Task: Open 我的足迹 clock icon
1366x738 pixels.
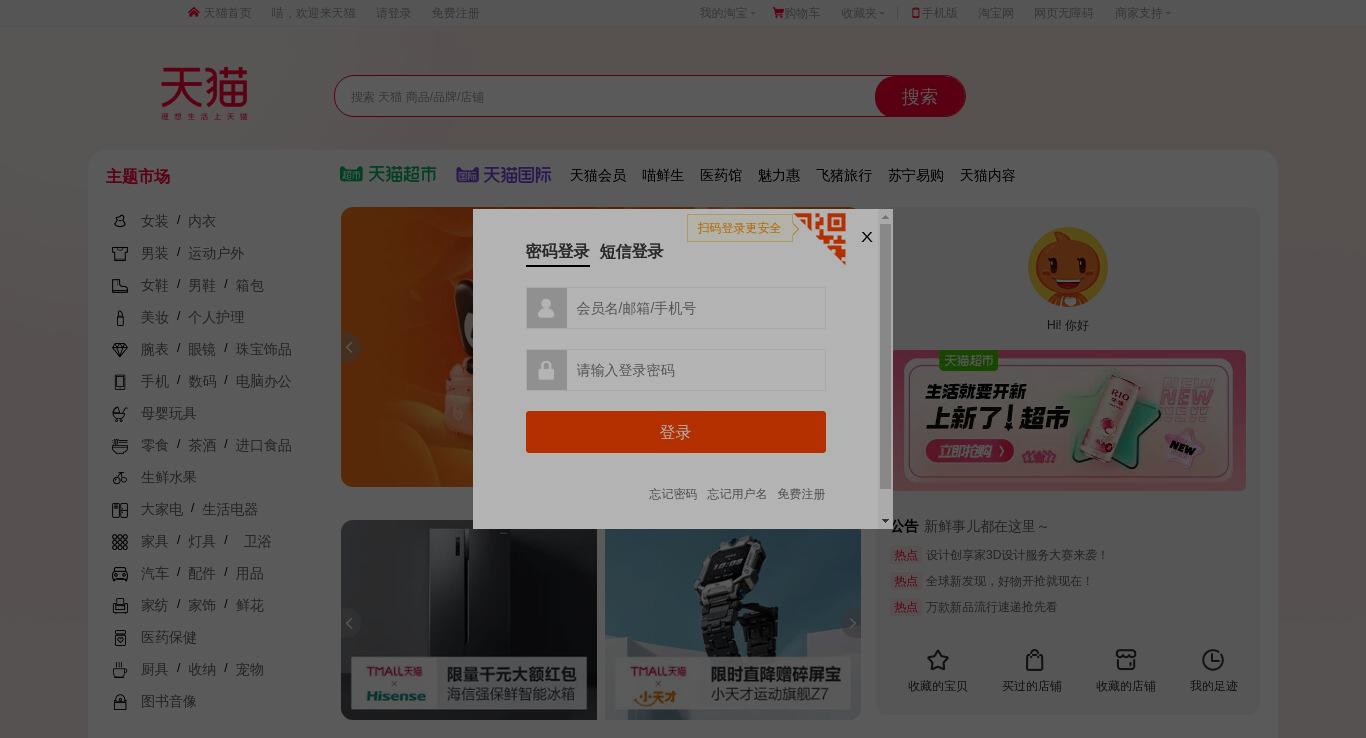Action: (1213, 660)
